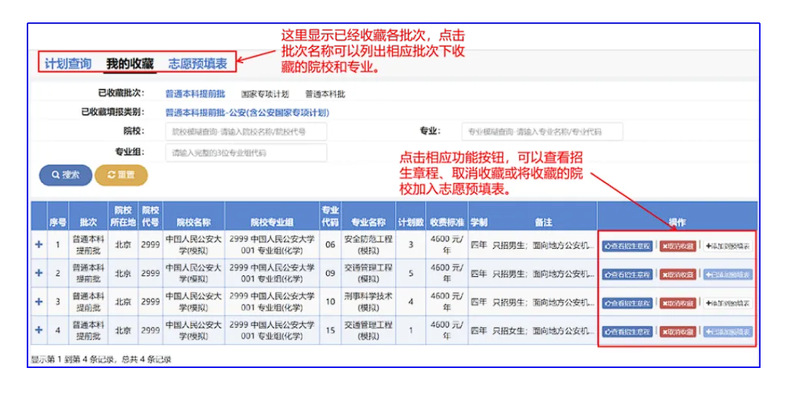Click 取消收藏 button in row 1
The image size is (798, 394).
(678, 246)
